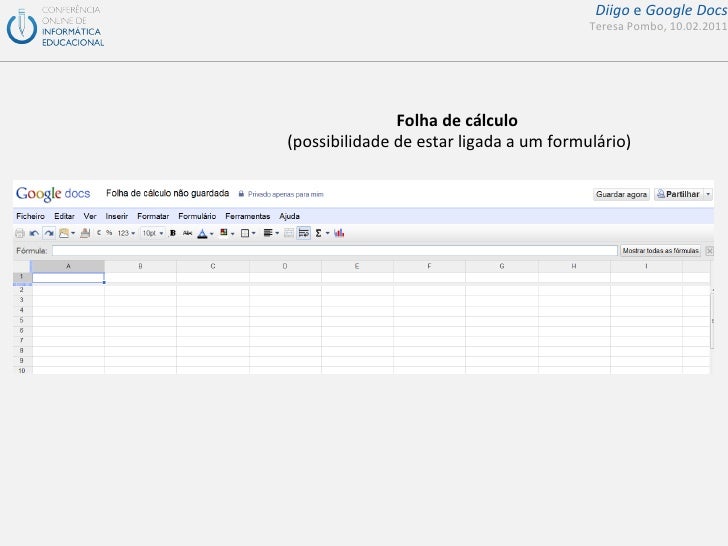Select row header 3
This screenshot has width=728, height=546.
[22, 300]
